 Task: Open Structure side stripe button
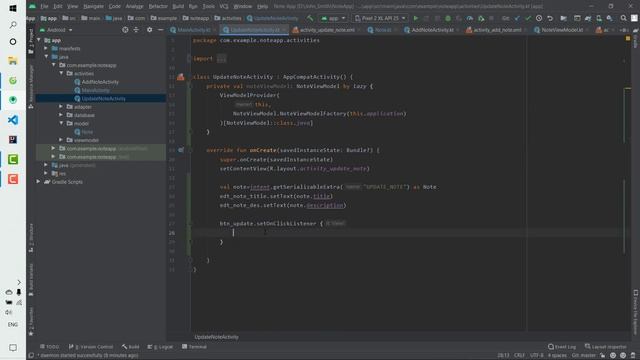pos(31,238)
